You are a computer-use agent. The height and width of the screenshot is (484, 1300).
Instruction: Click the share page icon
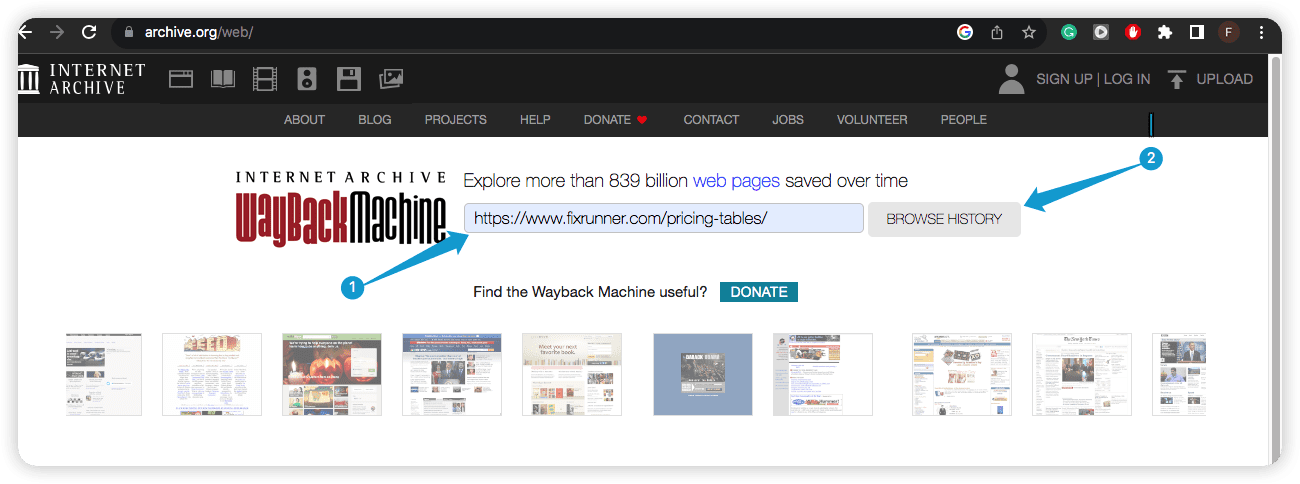point(997,32)
